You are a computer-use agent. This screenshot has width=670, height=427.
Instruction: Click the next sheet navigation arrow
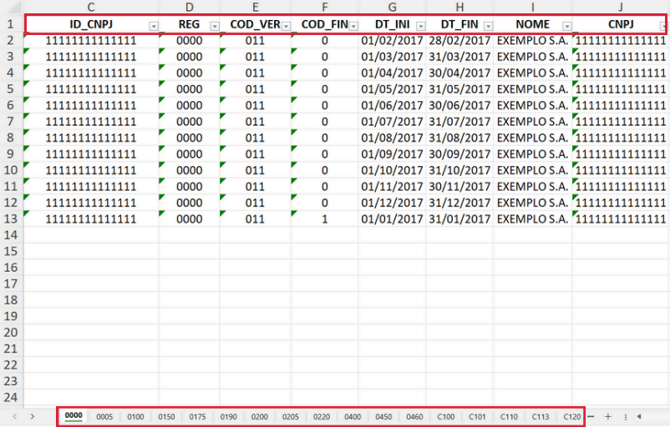click(x=33, y=415)
